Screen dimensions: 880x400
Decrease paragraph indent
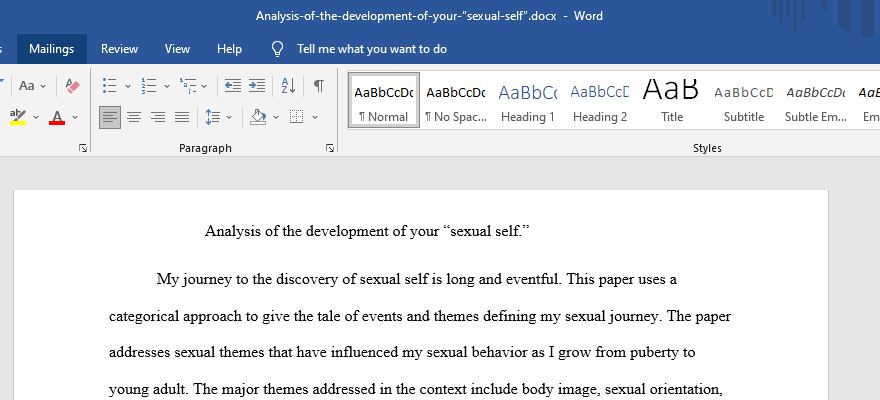pos(233,86)
